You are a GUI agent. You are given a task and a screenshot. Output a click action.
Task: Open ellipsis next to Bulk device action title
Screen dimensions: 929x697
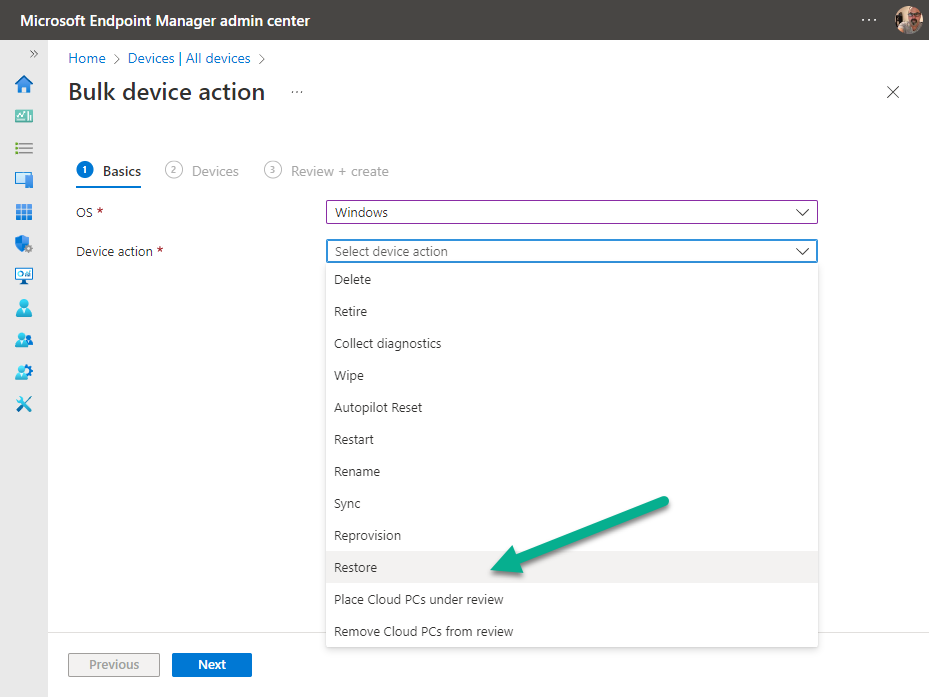point(297,92)
